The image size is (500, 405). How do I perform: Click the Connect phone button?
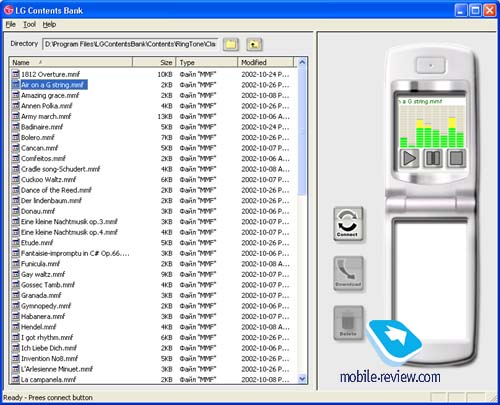(x=348, y=223)
